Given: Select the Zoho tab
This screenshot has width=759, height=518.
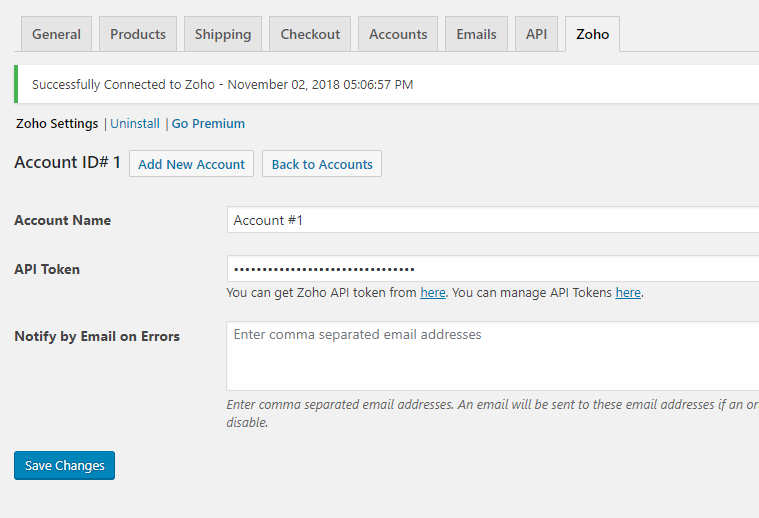Looking at the screenshot, I should click(x=592, y=34).
